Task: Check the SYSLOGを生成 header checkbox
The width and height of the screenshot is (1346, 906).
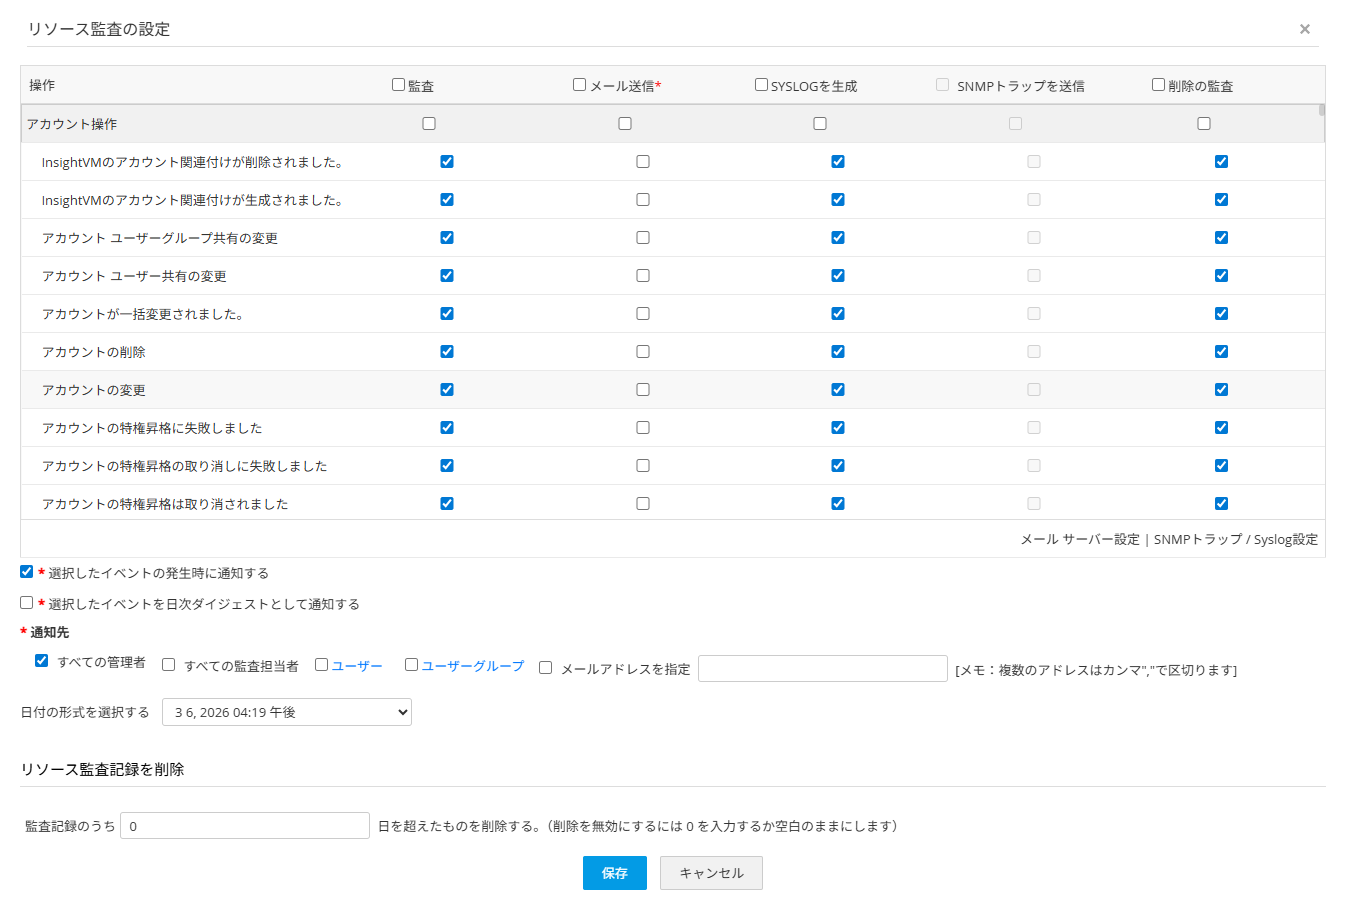Action: 761,85
